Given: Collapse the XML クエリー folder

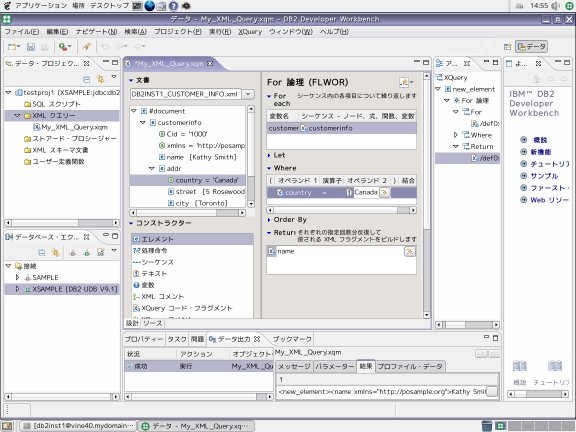Looking at the screenshot, I should [17, 115].
